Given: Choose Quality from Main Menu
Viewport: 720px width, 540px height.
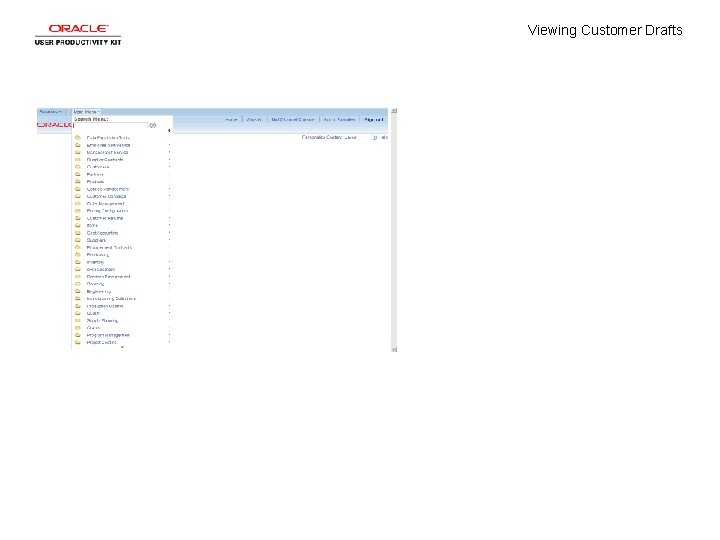Looking at the screenshot, I should (x=93, y=313).
